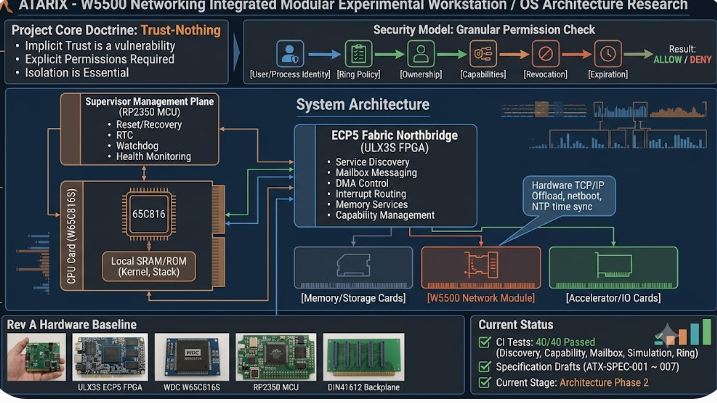Click the Hardware TCP/IP Offload callout
This screenshot has width=717, height=403.
[x=568, y=196]
